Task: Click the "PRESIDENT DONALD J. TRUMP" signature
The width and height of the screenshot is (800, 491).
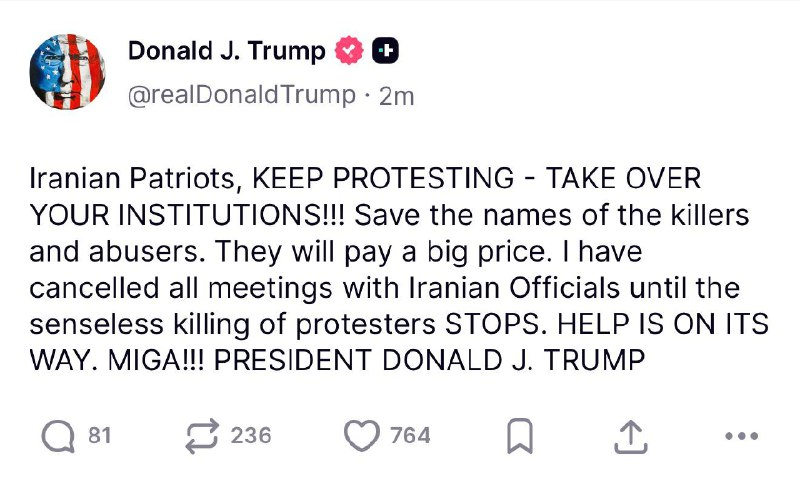Action: [430, 358]
